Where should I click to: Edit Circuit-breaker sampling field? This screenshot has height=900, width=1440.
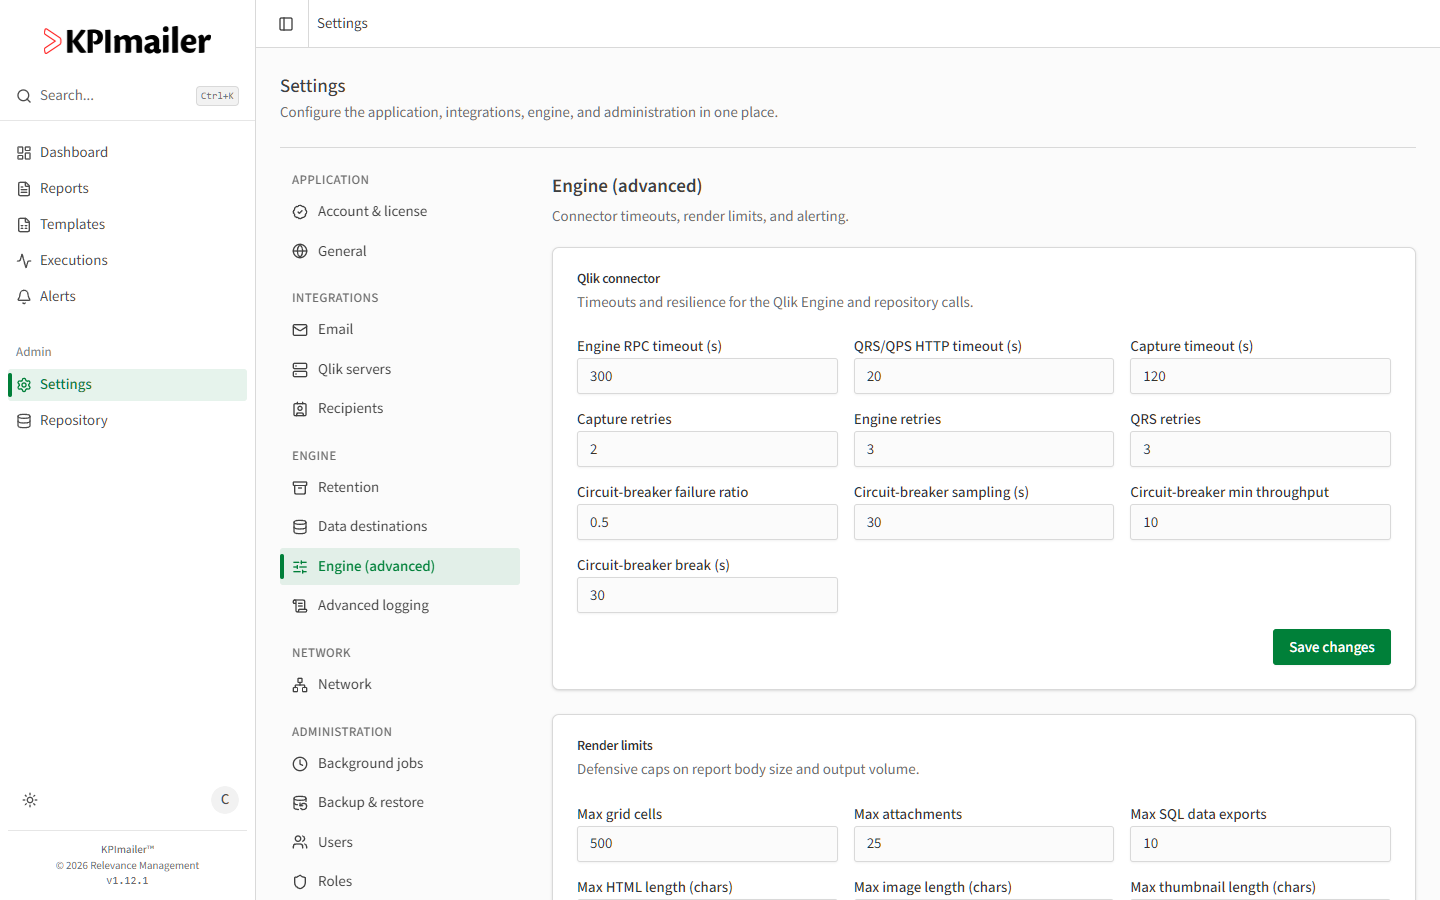(983, 522)
